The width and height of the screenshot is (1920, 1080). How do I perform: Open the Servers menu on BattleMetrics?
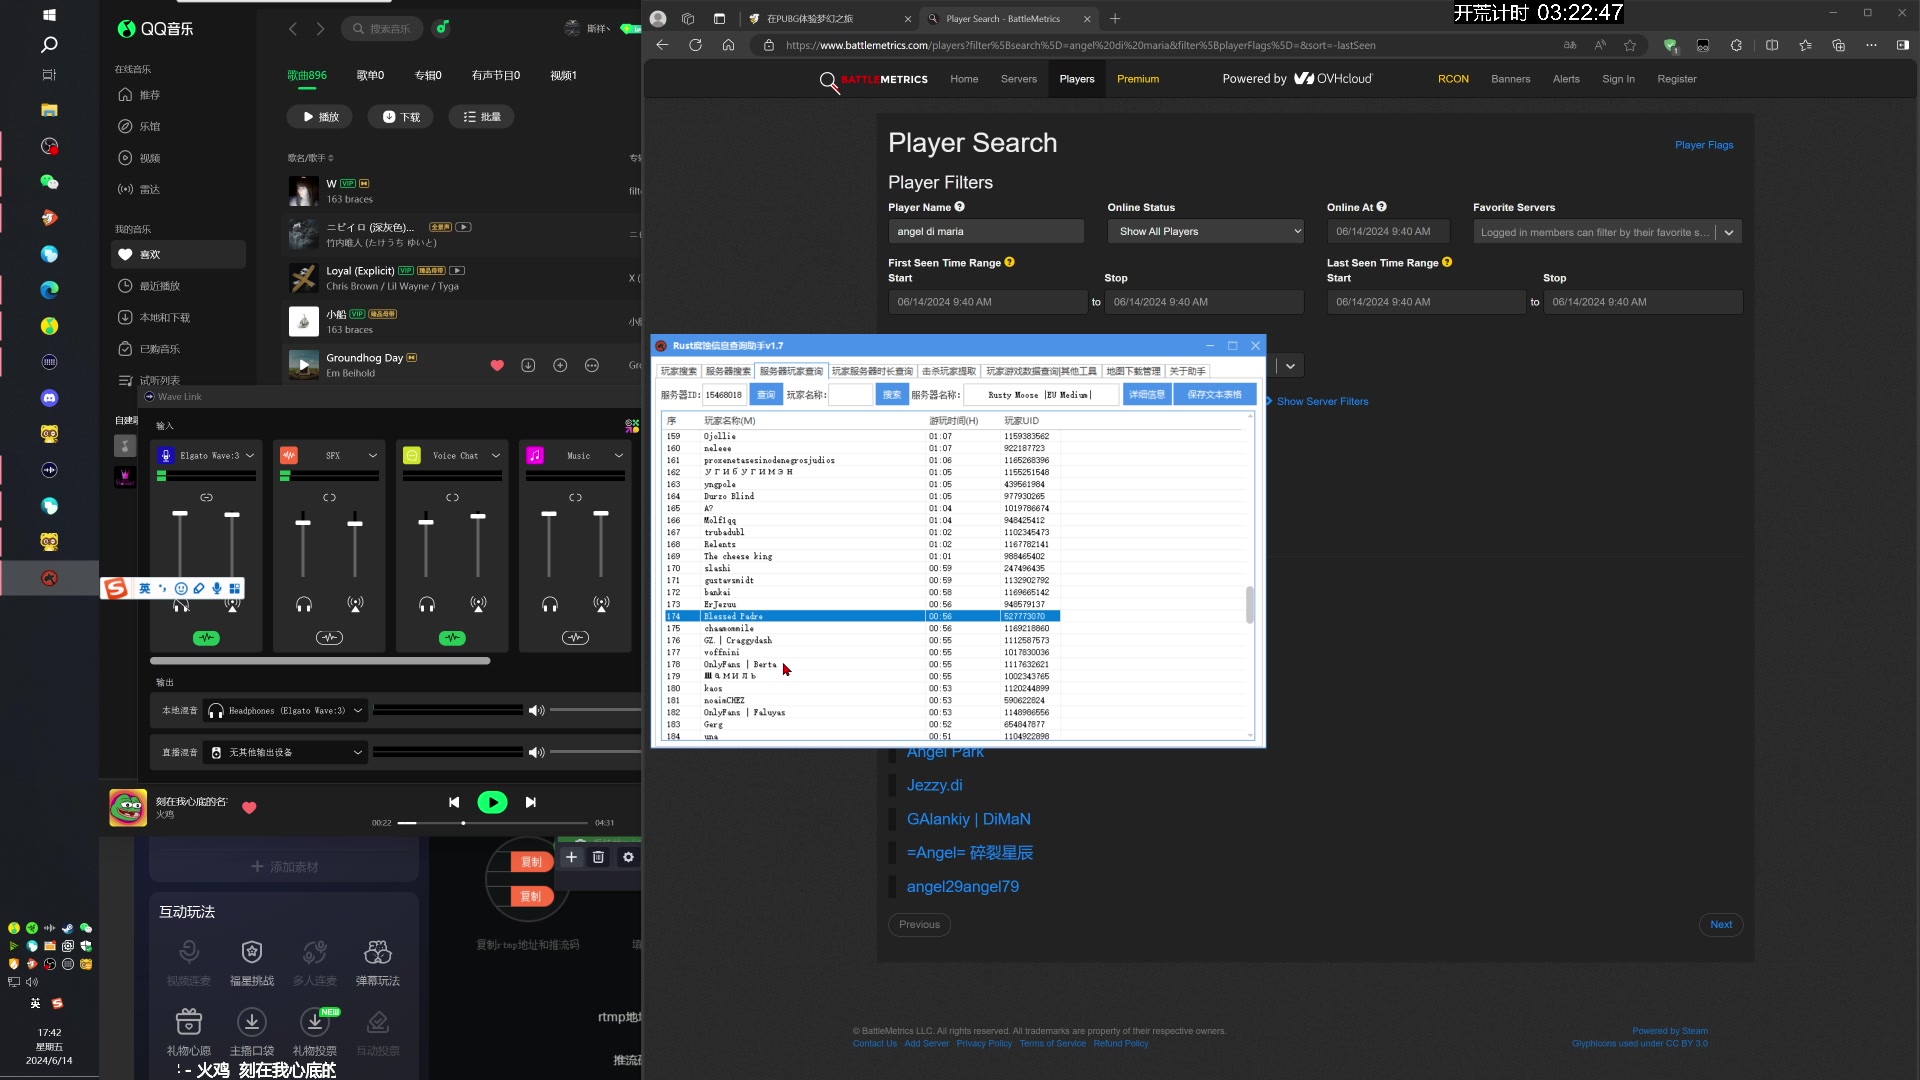(x=1018, y=79)
